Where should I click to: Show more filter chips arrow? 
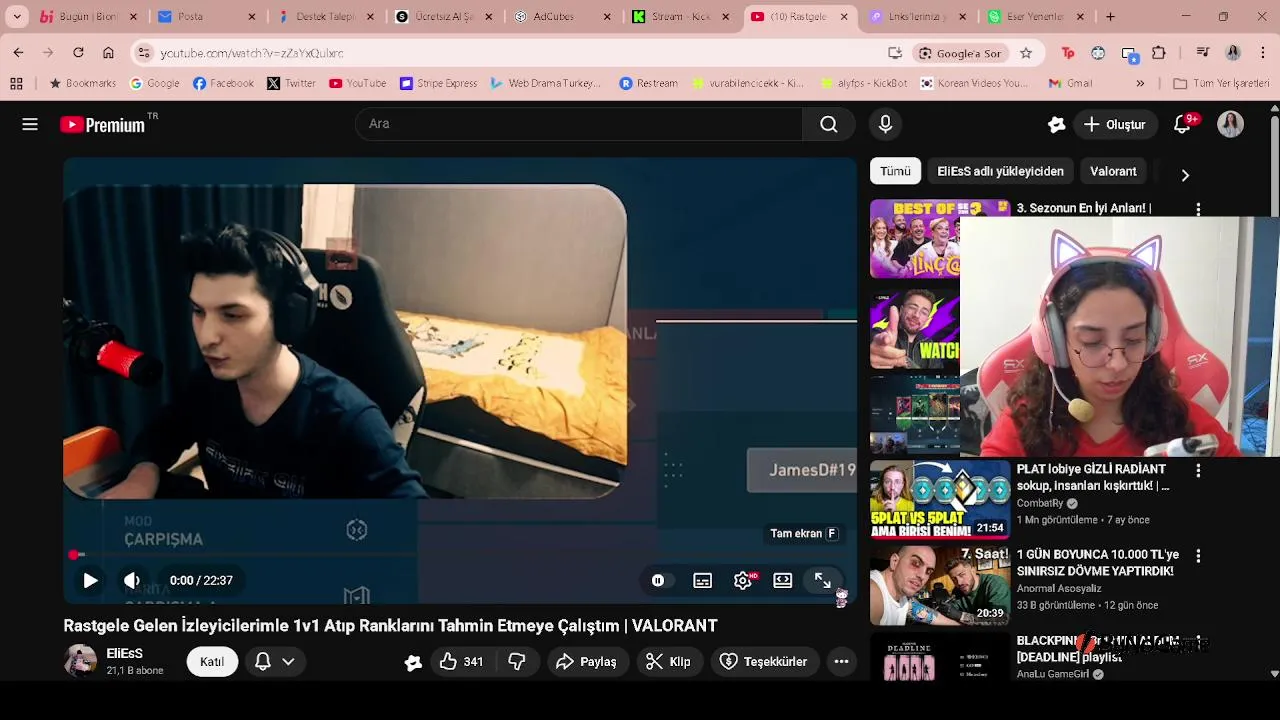coord(1185,175)
